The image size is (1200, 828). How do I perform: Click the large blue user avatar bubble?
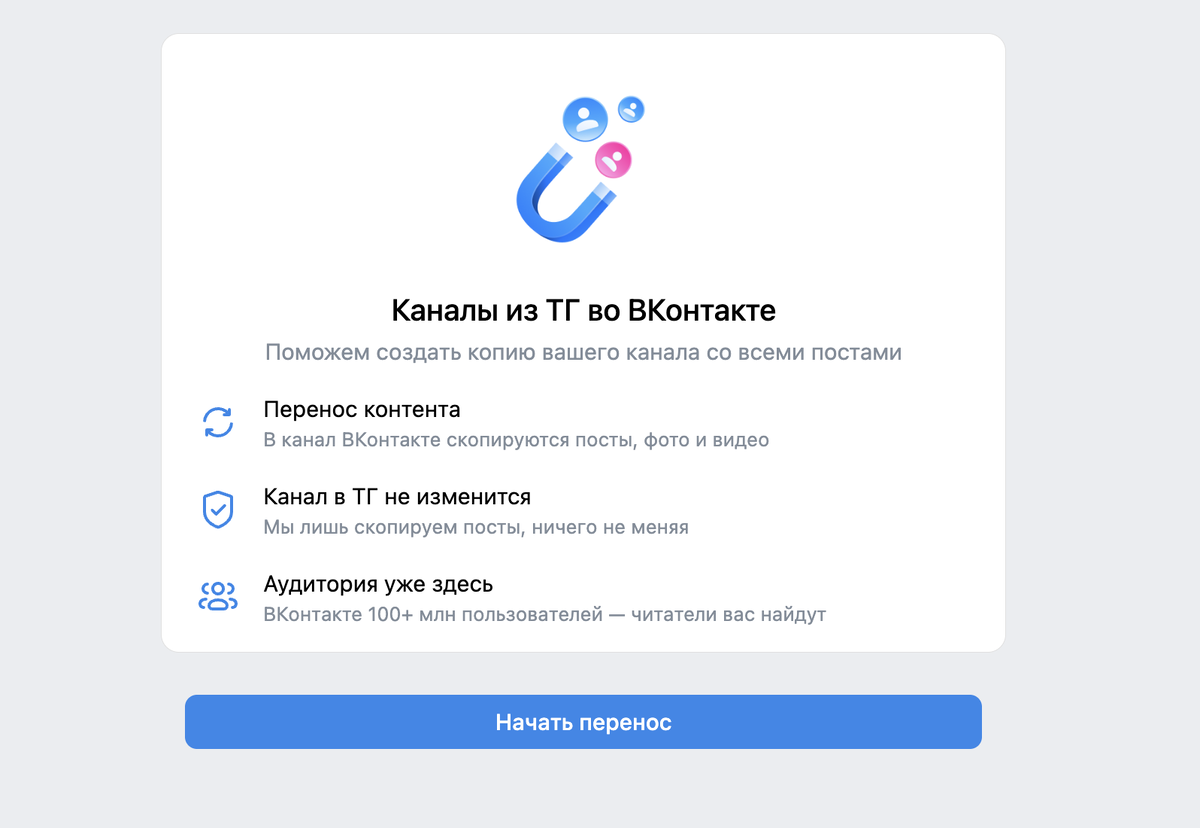tap(585, 119)
